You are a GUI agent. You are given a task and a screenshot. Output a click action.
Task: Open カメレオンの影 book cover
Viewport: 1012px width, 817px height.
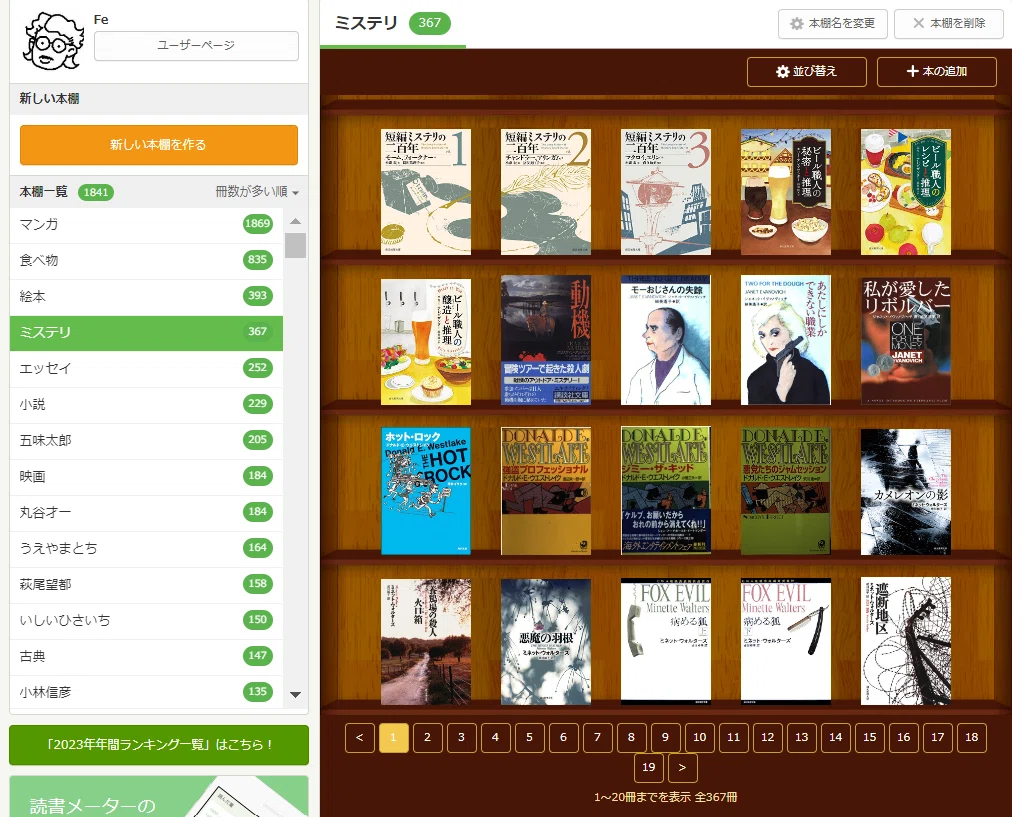pos(906,492)
